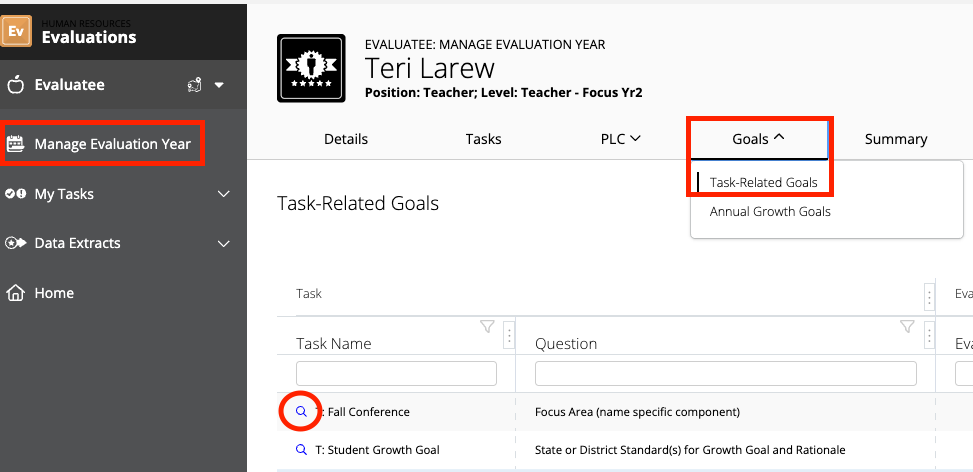Viewport: 973px width, 472px height.
Task: Click the Evaluations app logo icon
Action: pos(16,31)
